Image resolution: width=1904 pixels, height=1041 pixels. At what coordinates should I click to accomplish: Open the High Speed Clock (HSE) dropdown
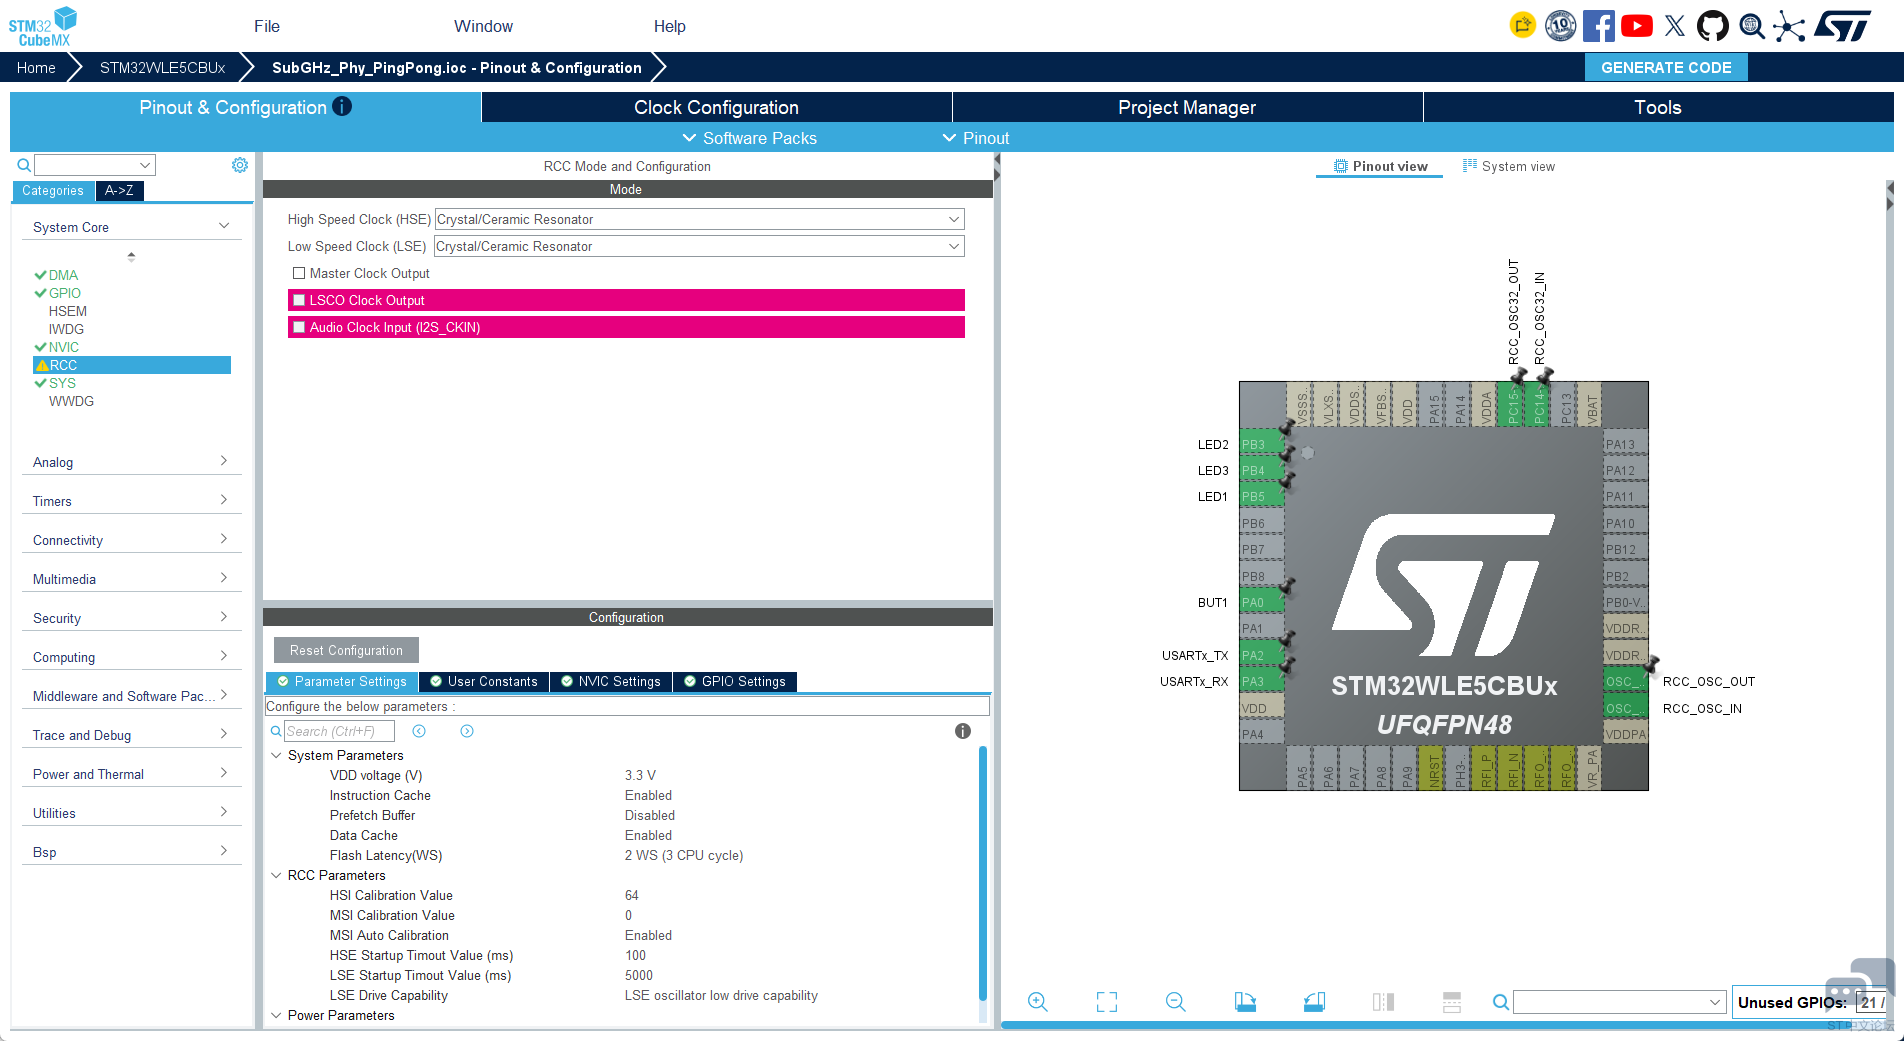[700, 219]
